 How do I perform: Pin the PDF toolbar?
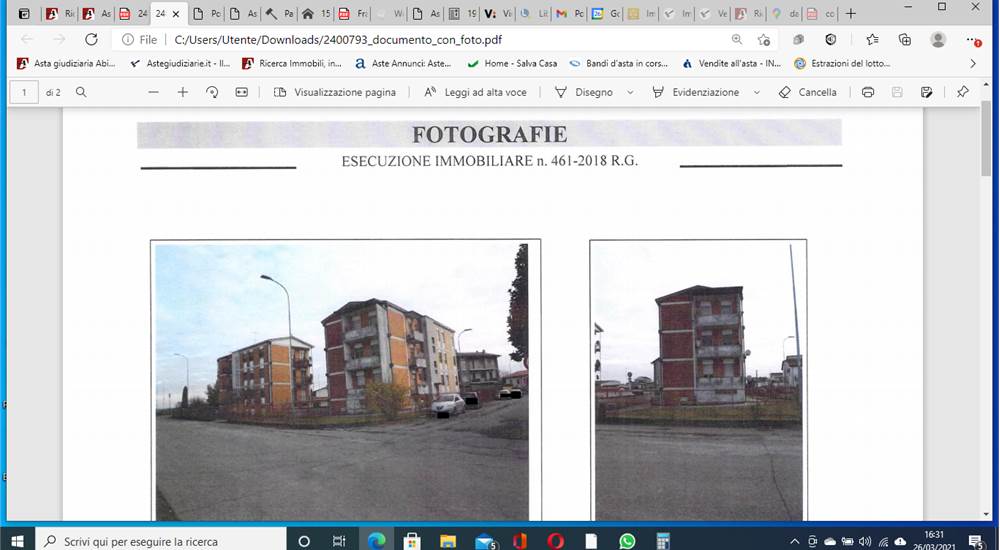click(x=962, y=93)
